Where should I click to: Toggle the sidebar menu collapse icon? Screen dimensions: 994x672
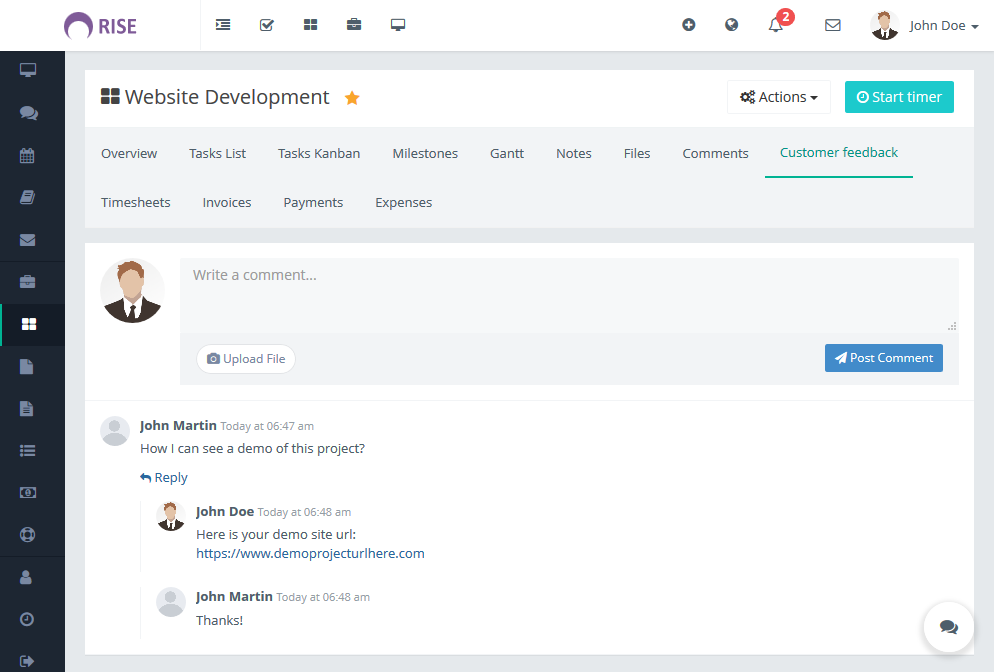(223, 25)
